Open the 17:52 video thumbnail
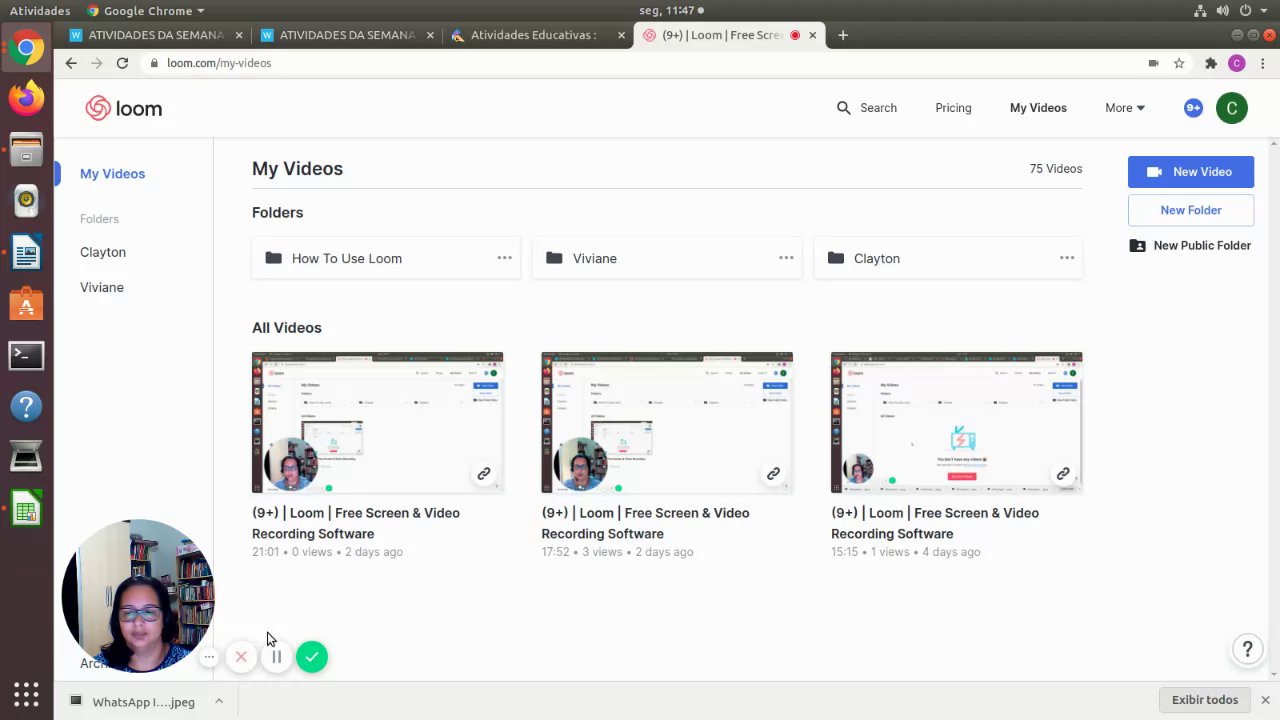This screenshot has width=1280, height=720. 667,423
